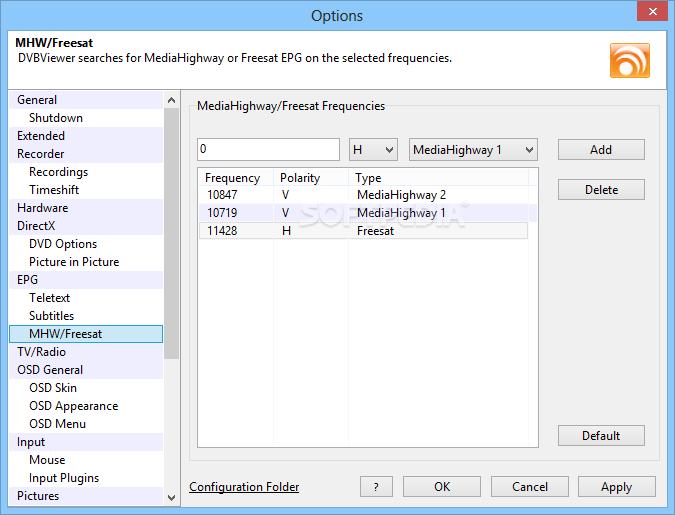Click the orange RSS-style MHW icon
The width and height of the screenshot is (675, 515).
(629, 60)
